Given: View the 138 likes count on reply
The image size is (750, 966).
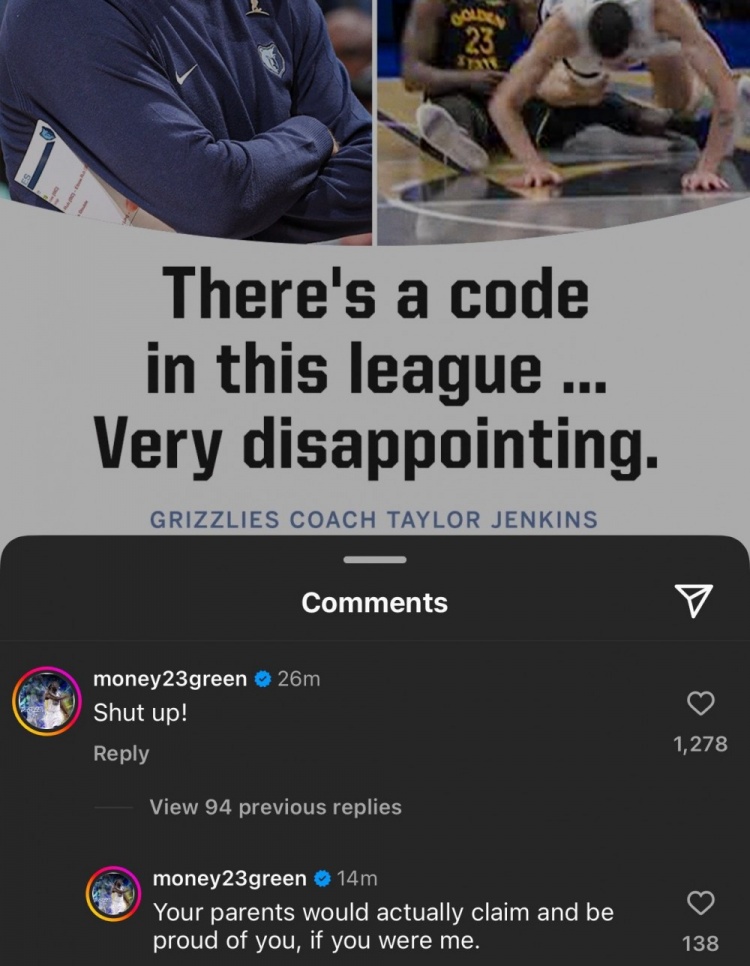Looking at the screenshot, I should (x=701, y=943).
